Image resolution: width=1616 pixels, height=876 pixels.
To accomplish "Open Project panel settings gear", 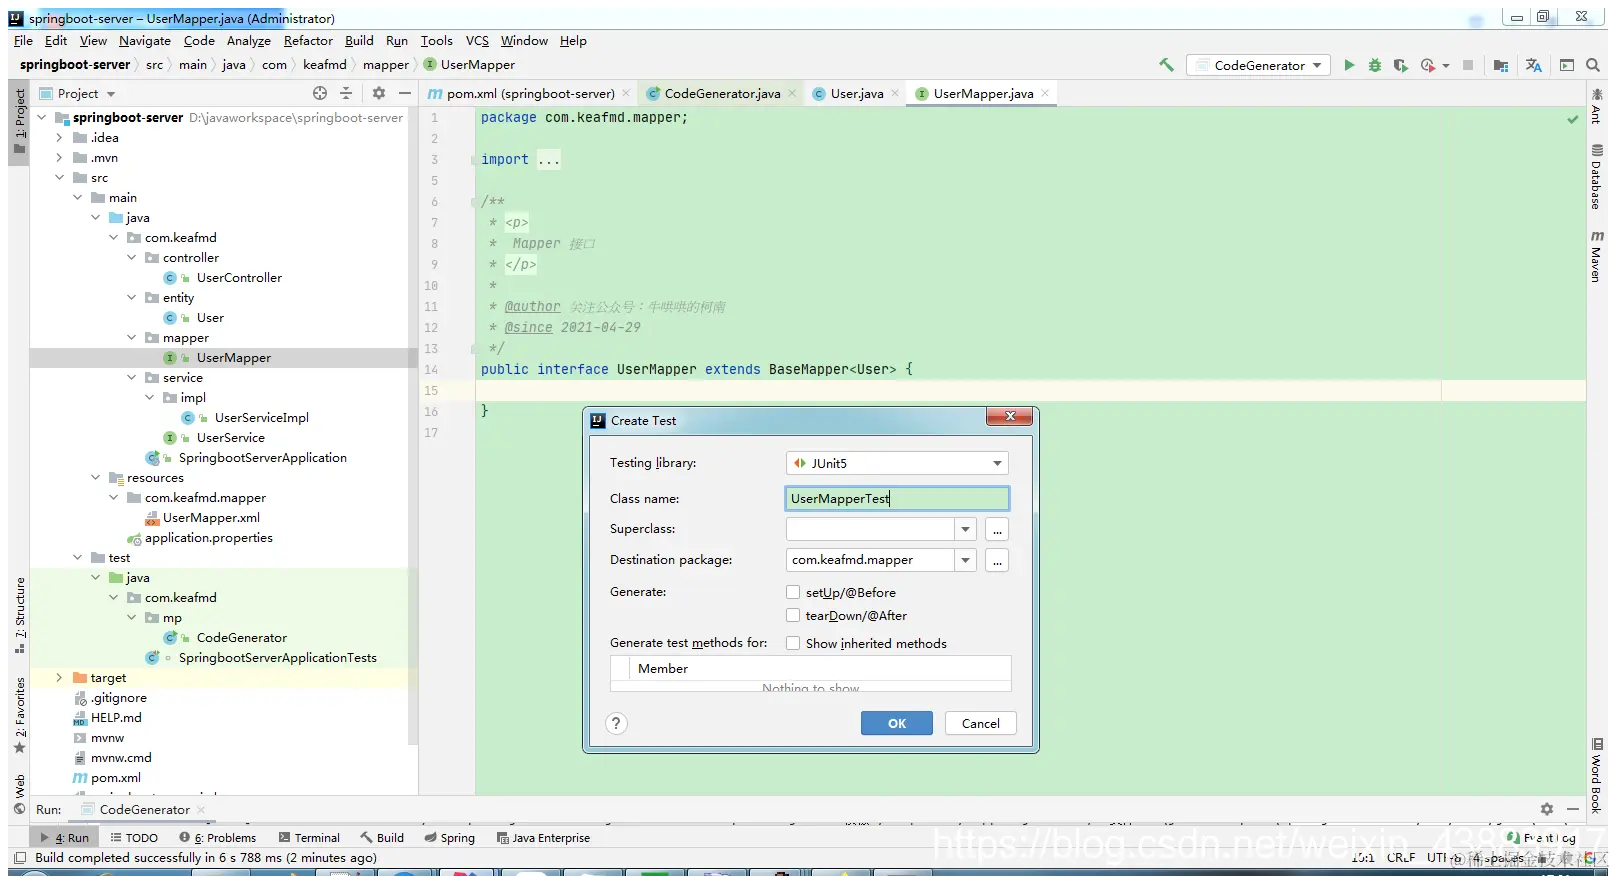I will (379, 93).
